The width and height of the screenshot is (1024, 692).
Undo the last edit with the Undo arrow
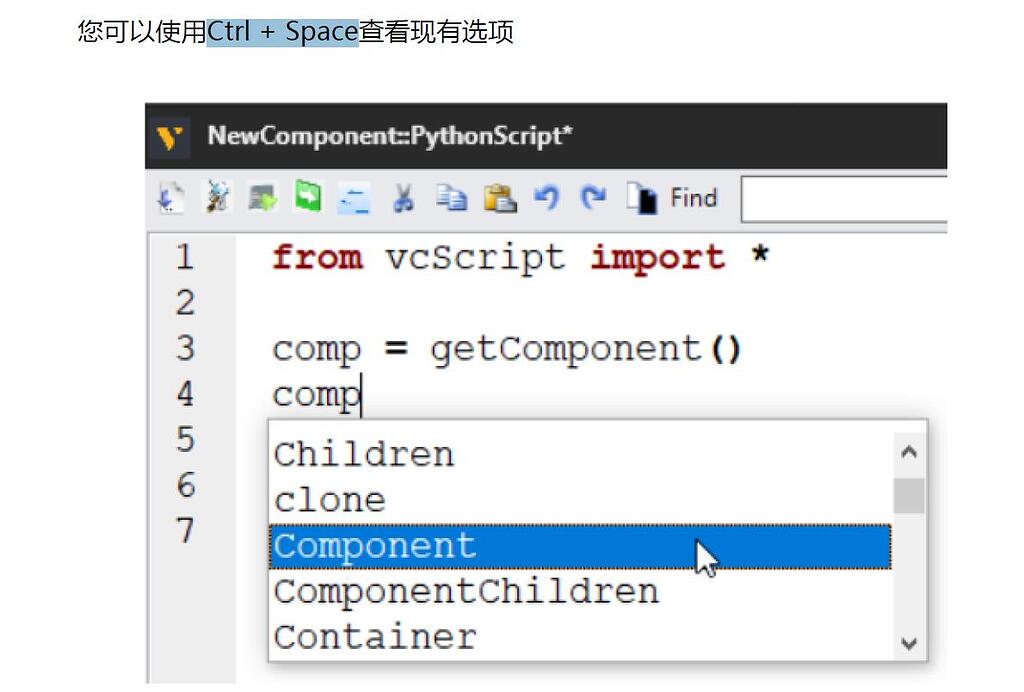click(546, 197)
